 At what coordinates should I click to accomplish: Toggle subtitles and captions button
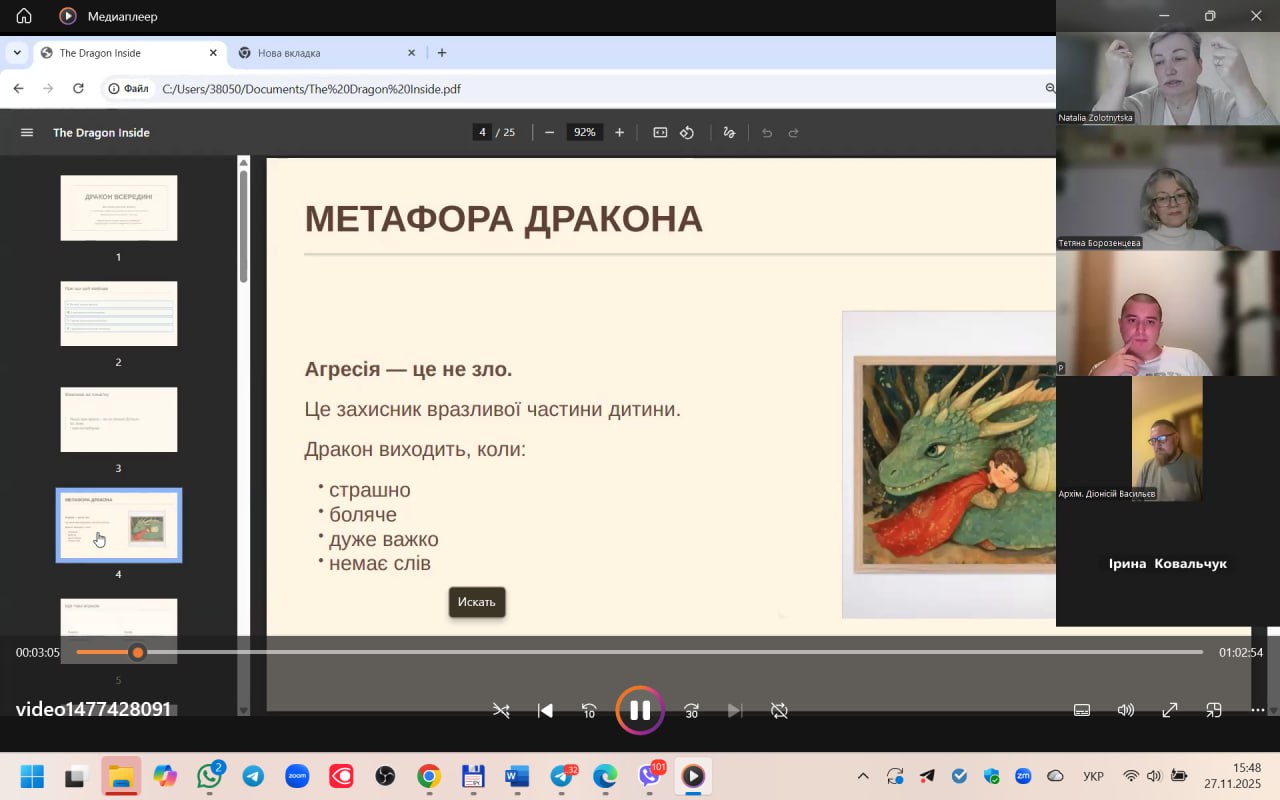click(1081, 710)
